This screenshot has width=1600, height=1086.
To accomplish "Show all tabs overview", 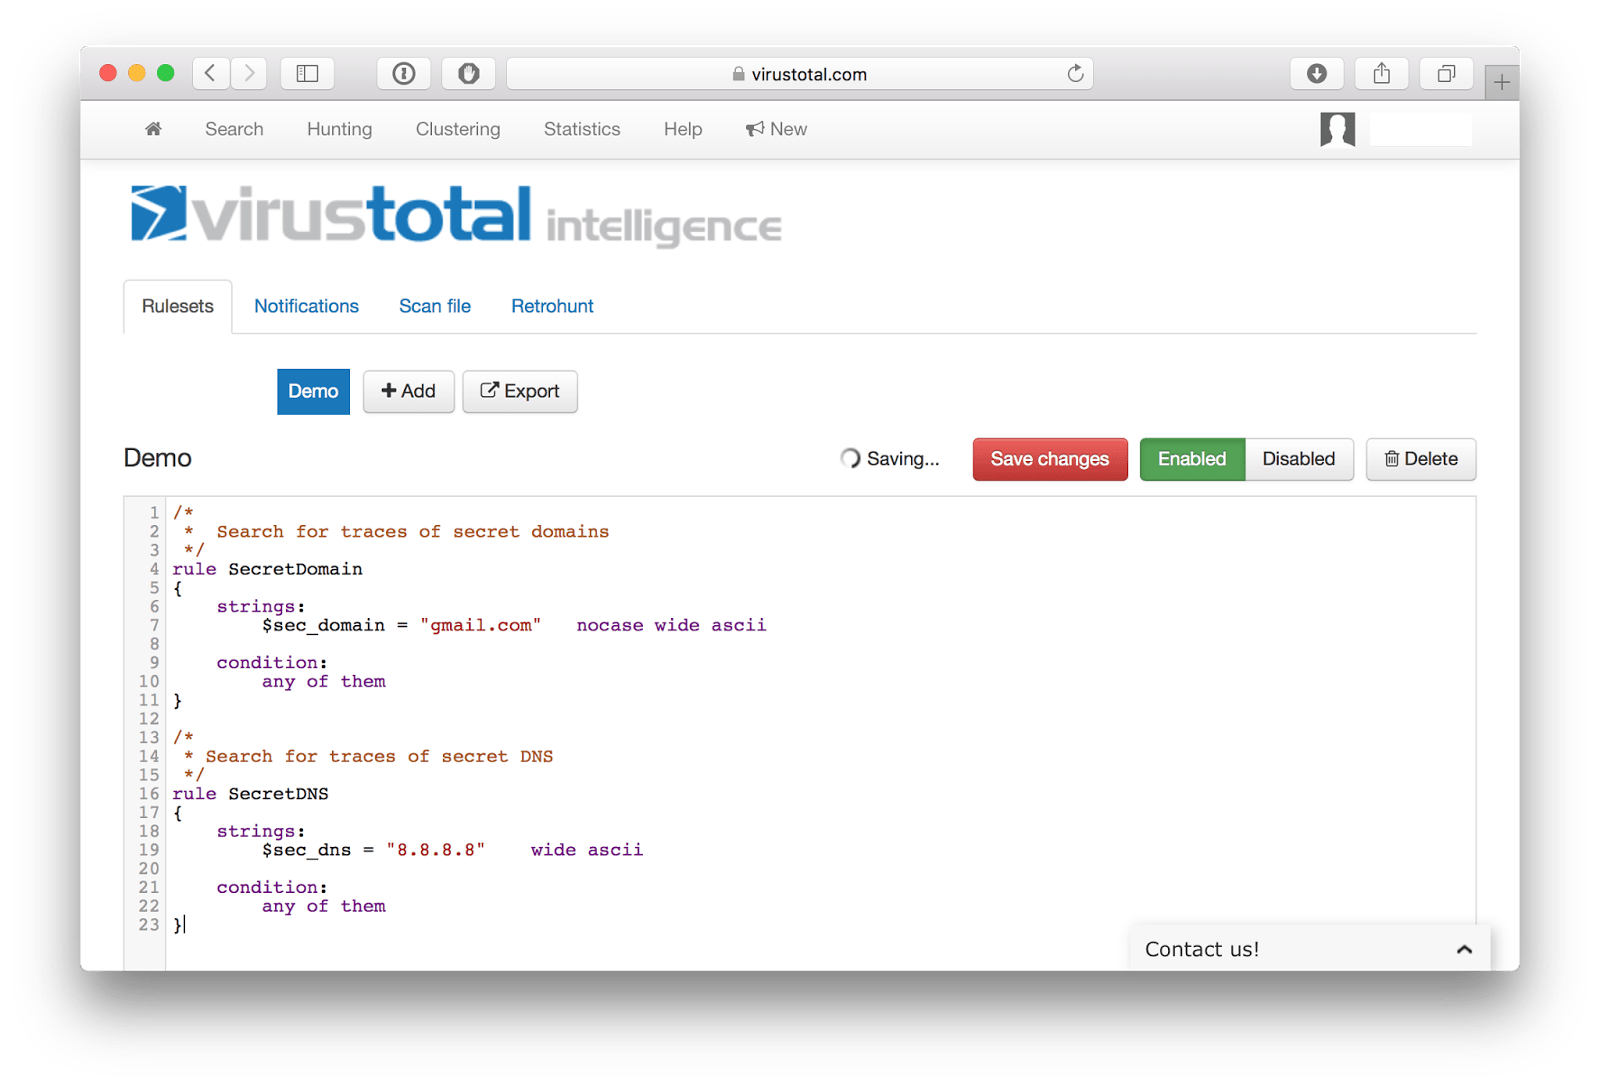I will tap(1446, 73).
